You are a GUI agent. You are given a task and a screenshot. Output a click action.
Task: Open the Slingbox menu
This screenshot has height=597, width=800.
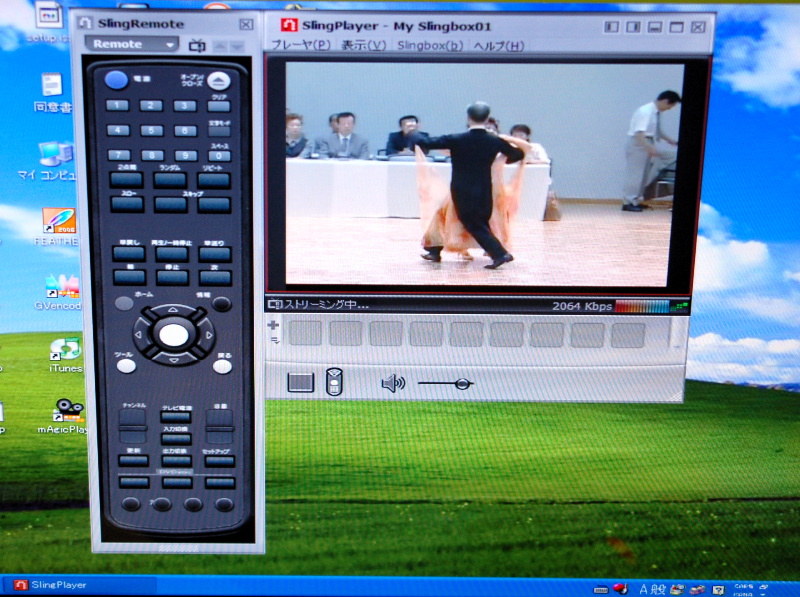(x=429, y=46)
